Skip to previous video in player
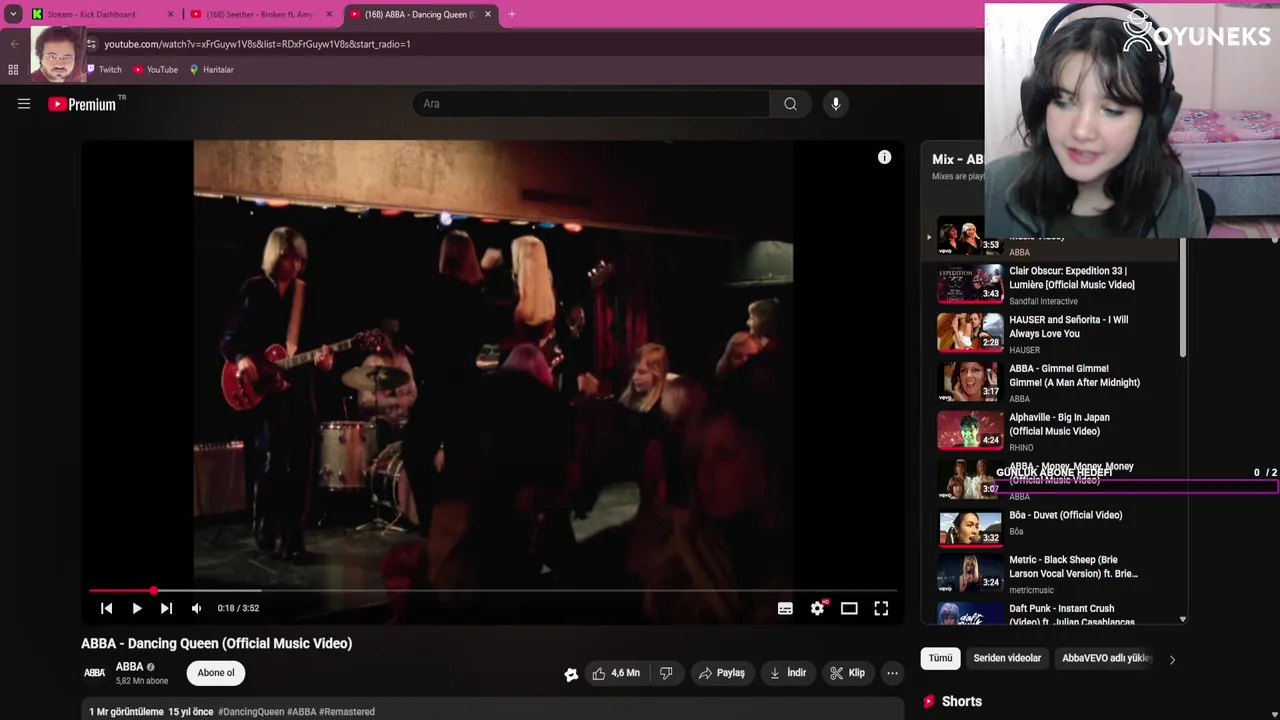Viewport: 1280px width, 720px height. pyautogui.click(x=107, y=608)
